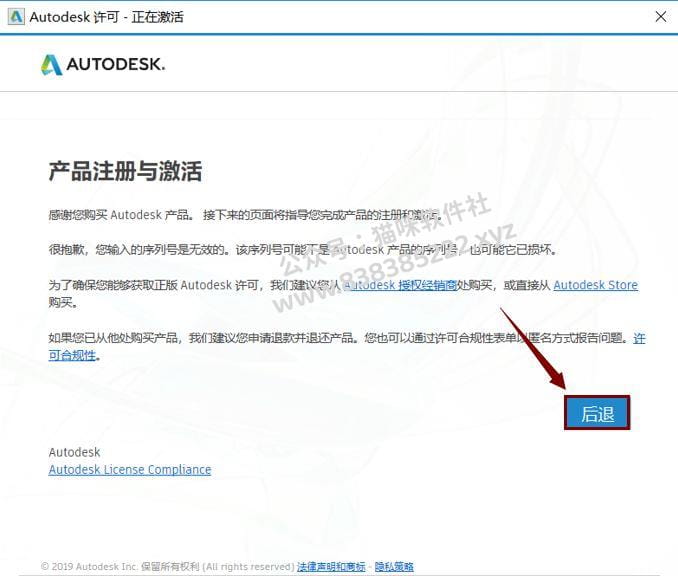Click the Autodesk title bar icon

coord(16,17)
